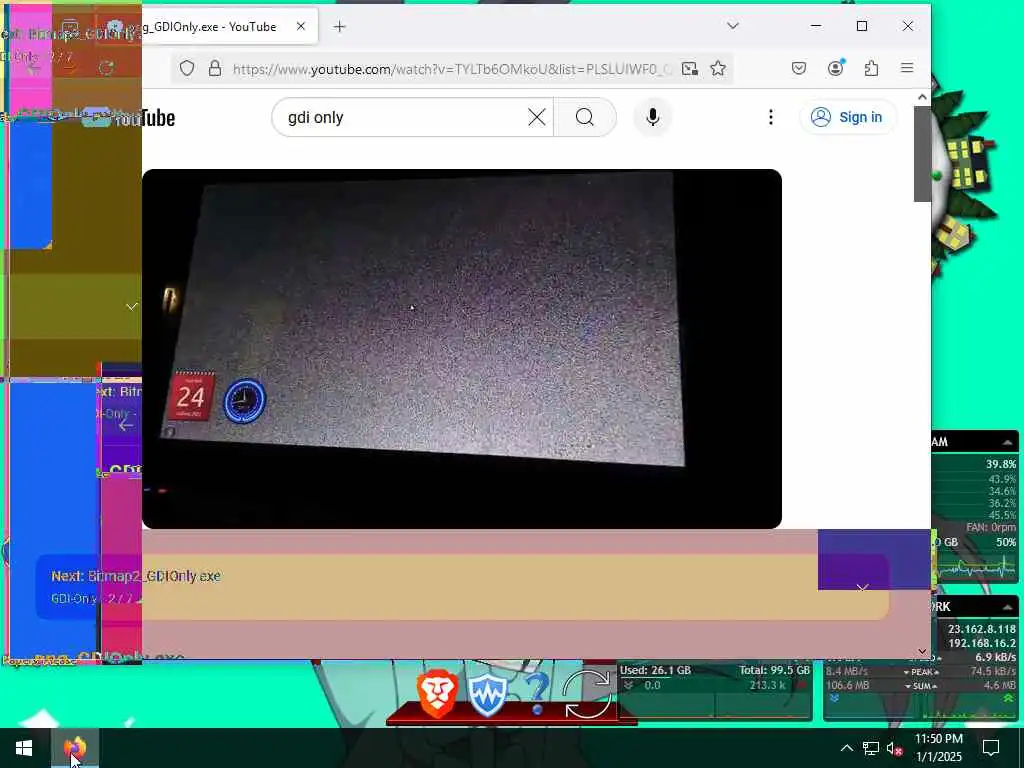Open YouTube settings three-dot menu
The image size is (1024, 768).
tap(771, 118)
